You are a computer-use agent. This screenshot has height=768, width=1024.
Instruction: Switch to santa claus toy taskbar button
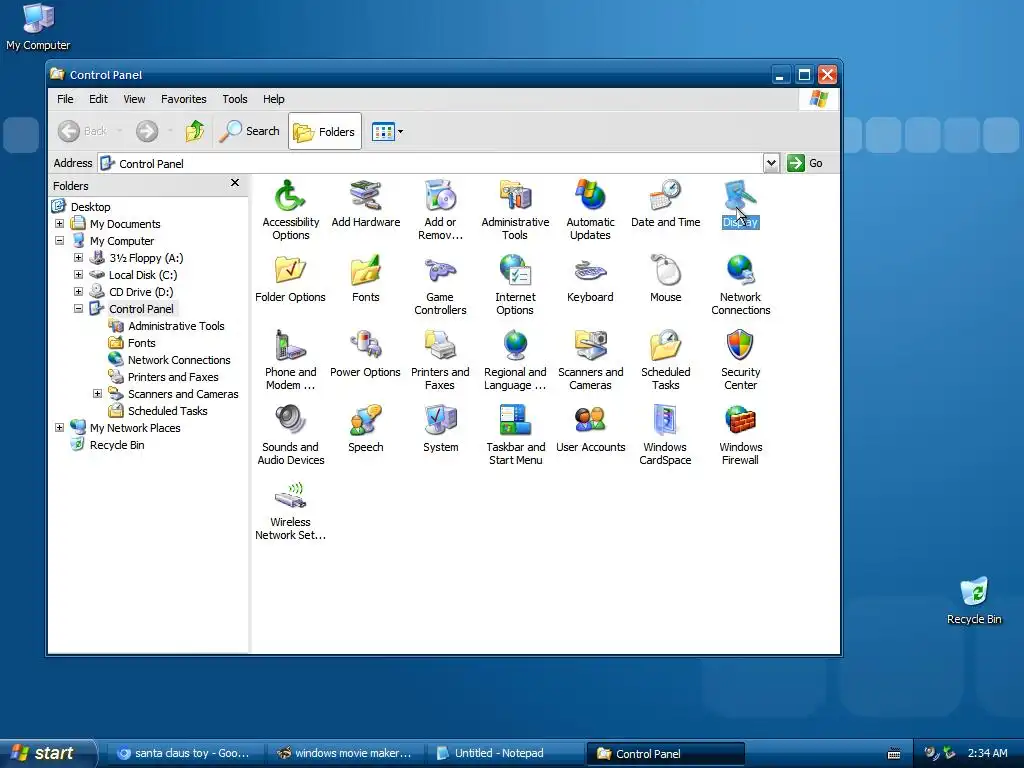pyautogui.click(x=184, y=754)
